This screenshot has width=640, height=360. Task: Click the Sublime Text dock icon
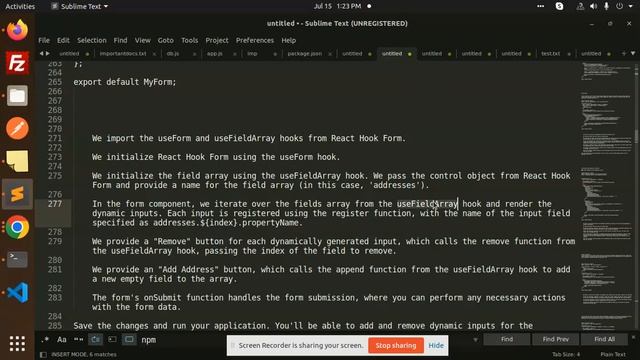tap(17, 194)
